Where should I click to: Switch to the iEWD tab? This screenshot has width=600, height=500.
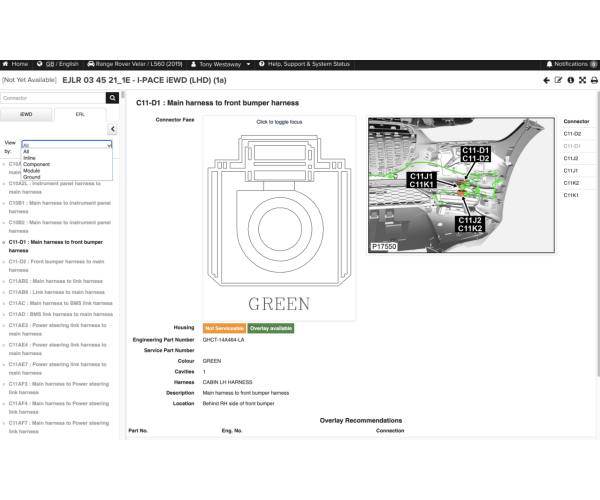[x=26, y=114]
